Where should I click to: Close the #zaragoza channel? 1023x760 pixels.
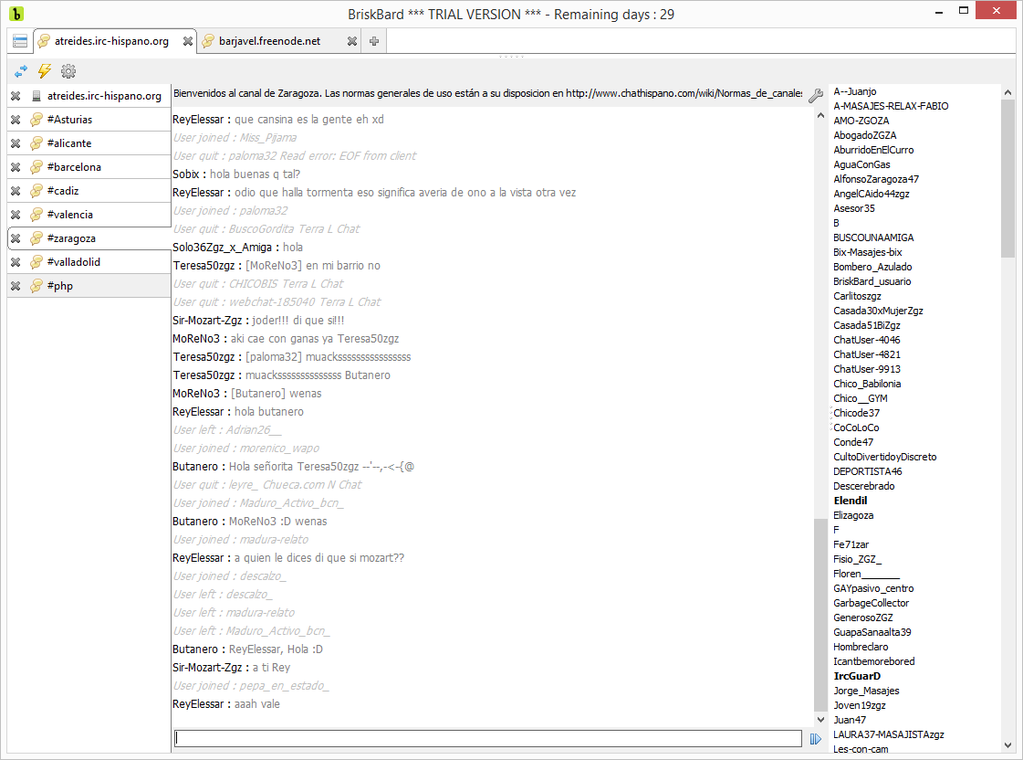(x=16, y=238)
